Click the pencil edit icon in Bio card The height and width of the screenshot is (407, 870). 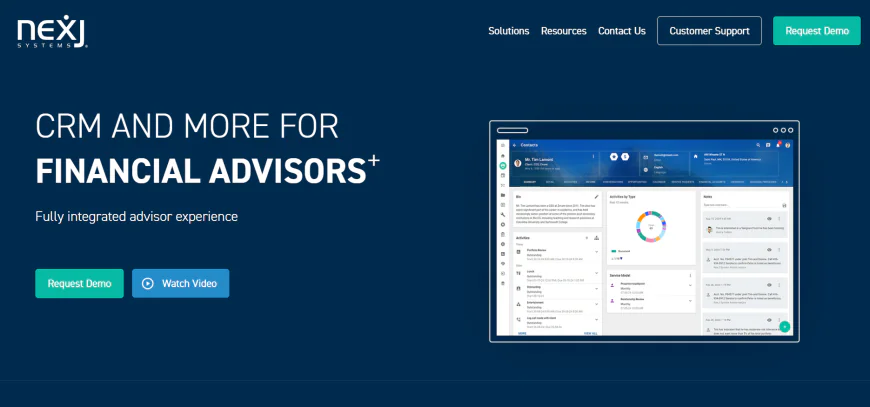(x=596, y=196)
